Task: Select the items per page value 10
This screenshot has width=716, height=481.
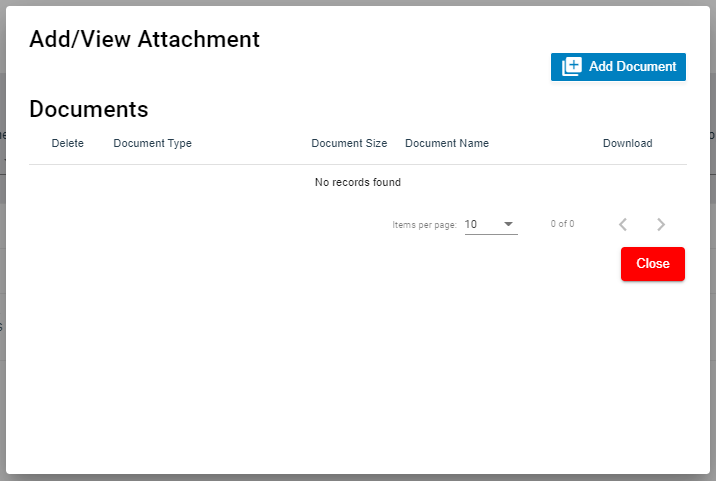Action: (x=471, y=224)
